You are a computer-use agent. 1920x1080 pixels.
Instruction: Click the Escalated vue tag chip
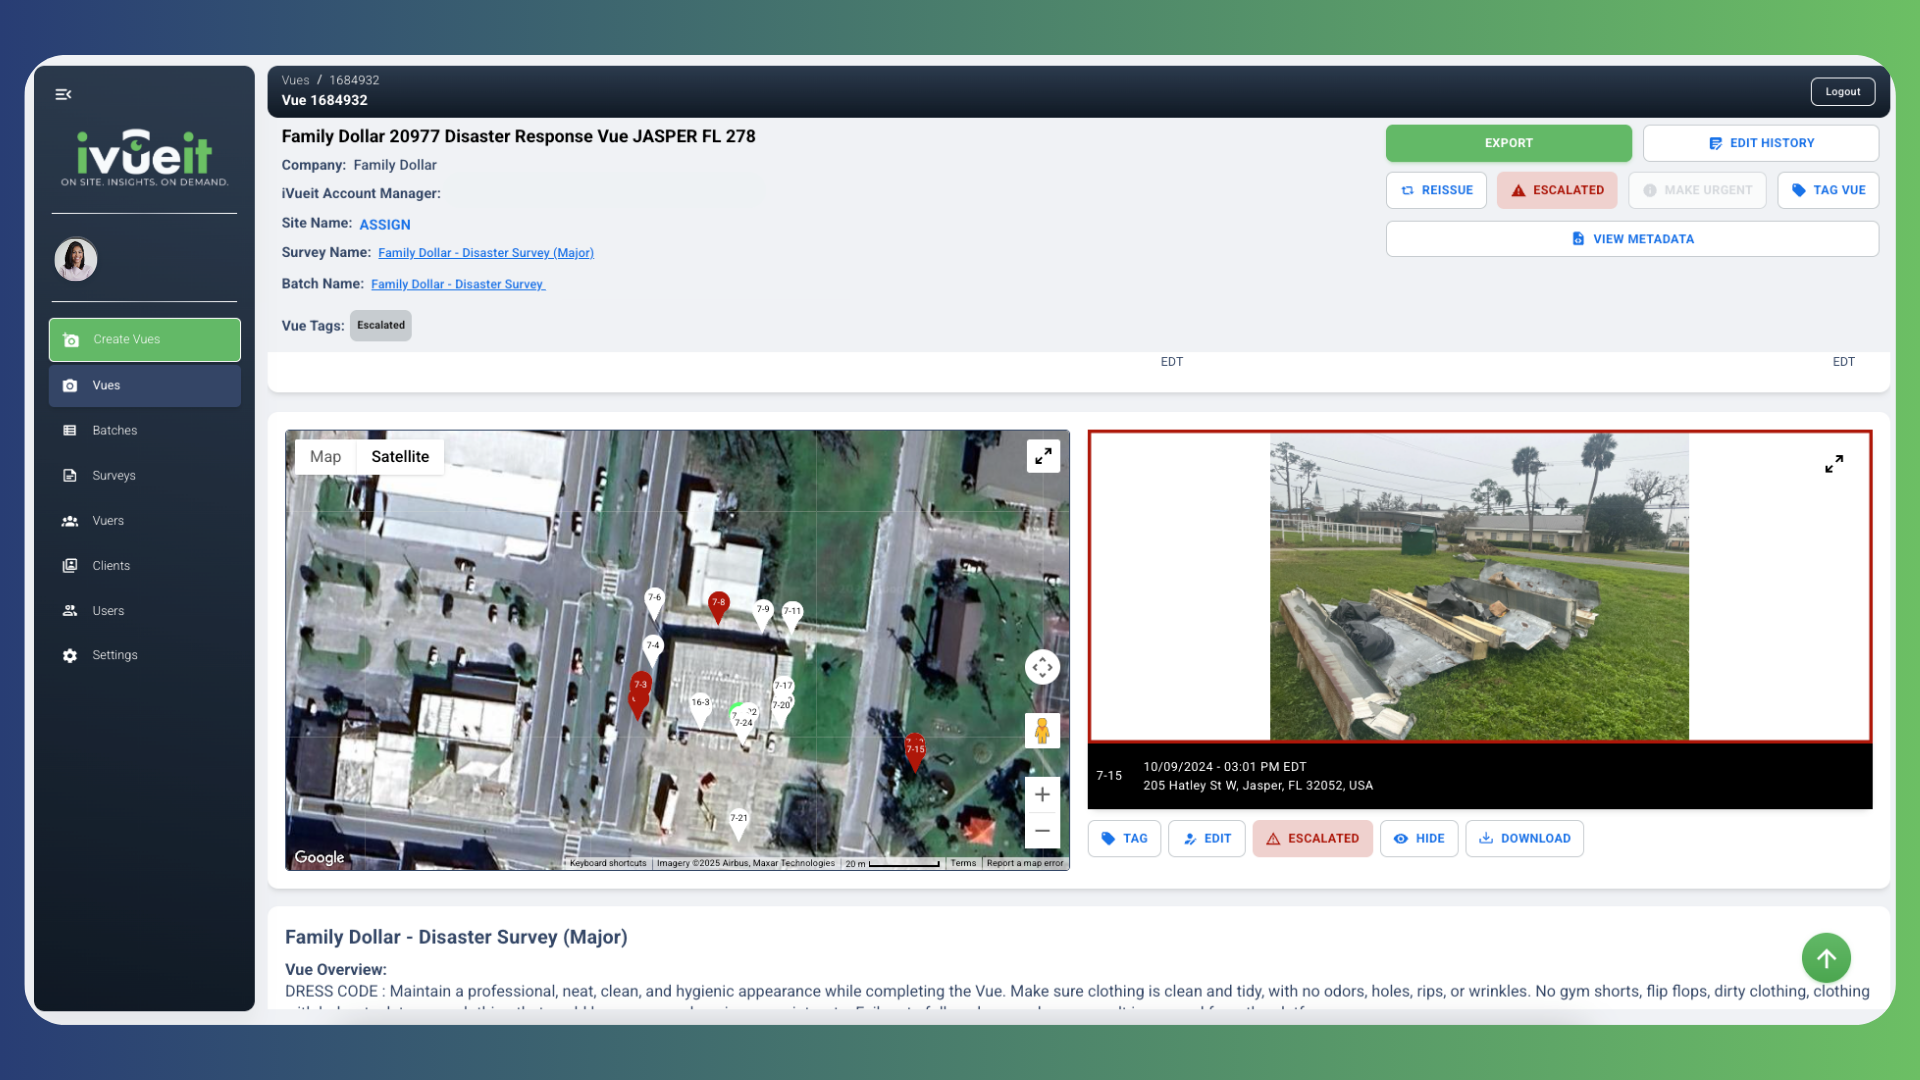(381, 325)
